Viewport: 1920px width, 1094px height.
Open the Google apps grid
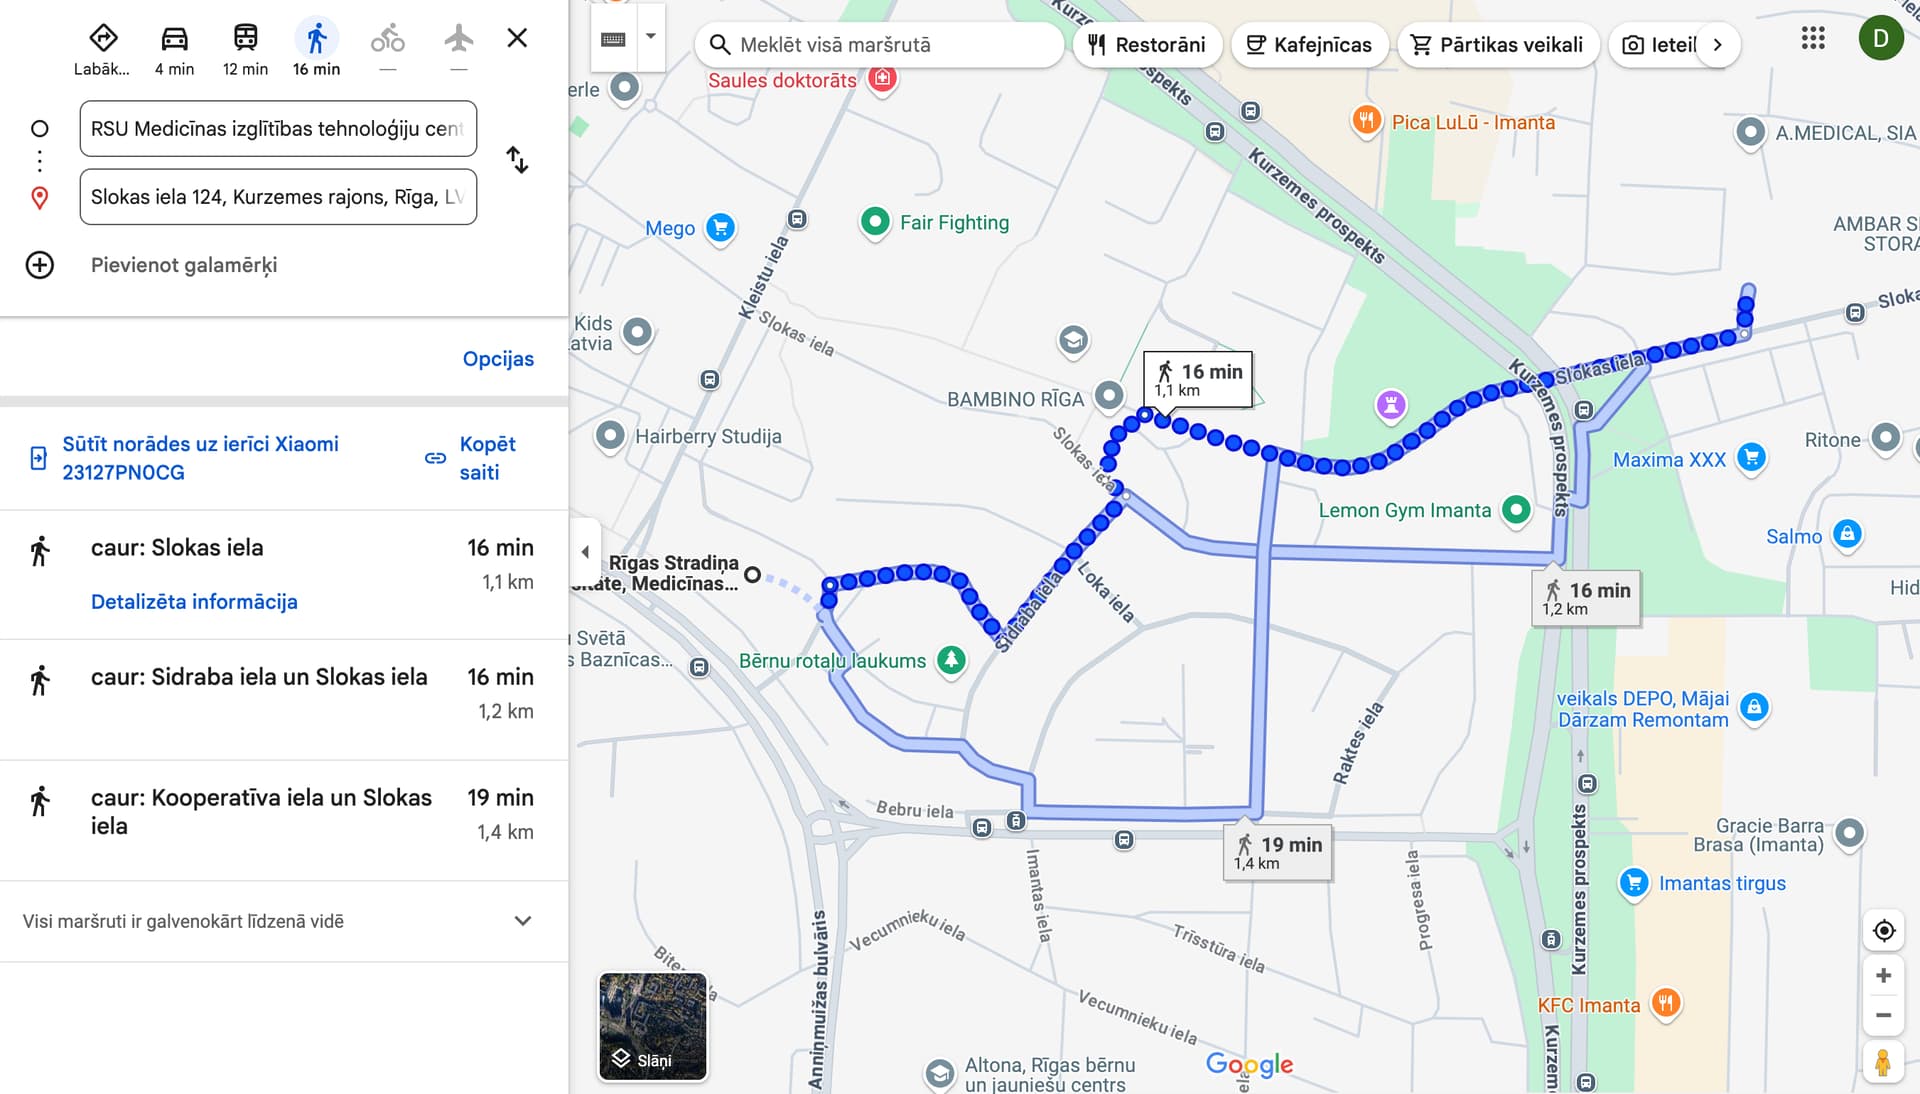(1813, 39)
